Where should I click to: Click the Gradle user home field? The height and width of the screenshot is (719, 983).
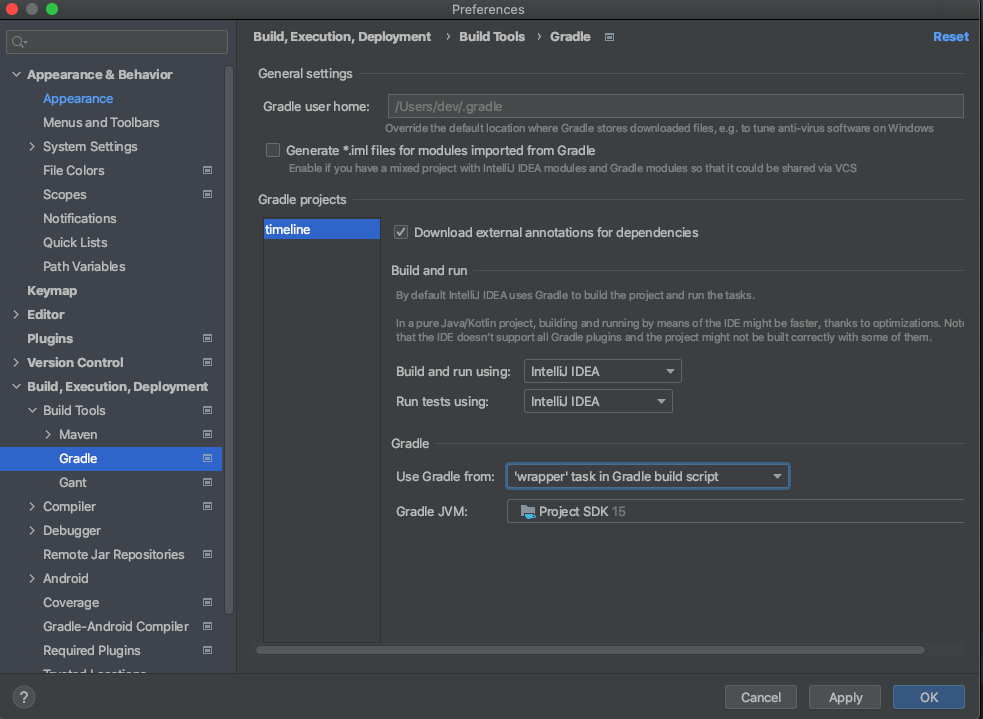[x=675, y=107]
